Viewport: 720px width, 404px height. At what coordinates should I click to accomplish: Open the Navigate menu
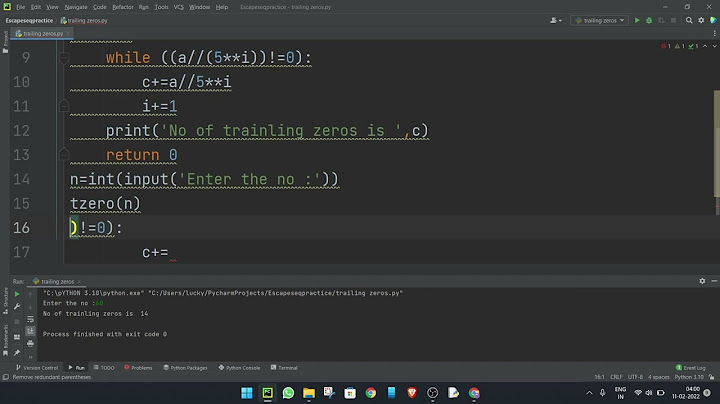[76, 7]
